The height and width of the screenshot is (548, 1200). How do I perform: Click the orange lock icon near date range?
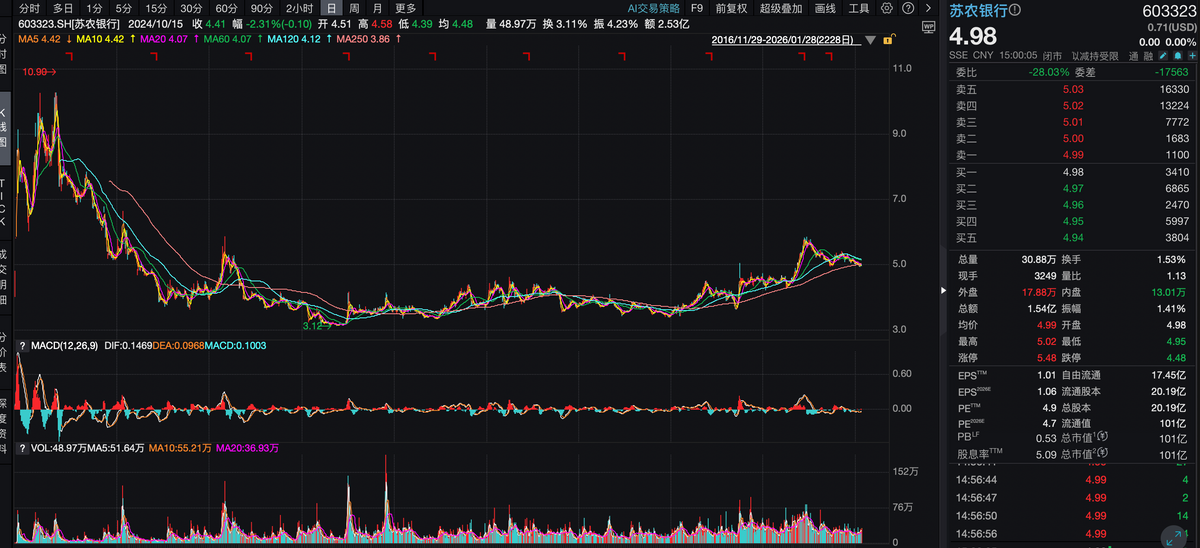click(x=888, y=39)
